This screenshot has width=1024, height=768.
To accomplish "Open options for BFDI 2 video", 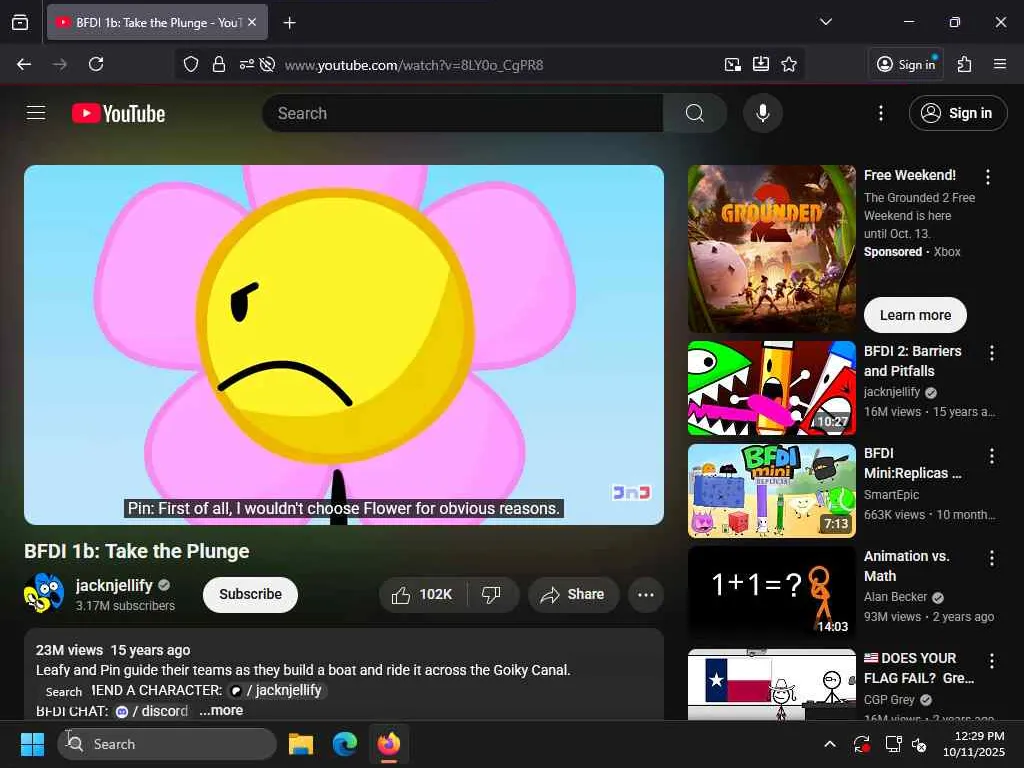I will (x=991, y=353).
